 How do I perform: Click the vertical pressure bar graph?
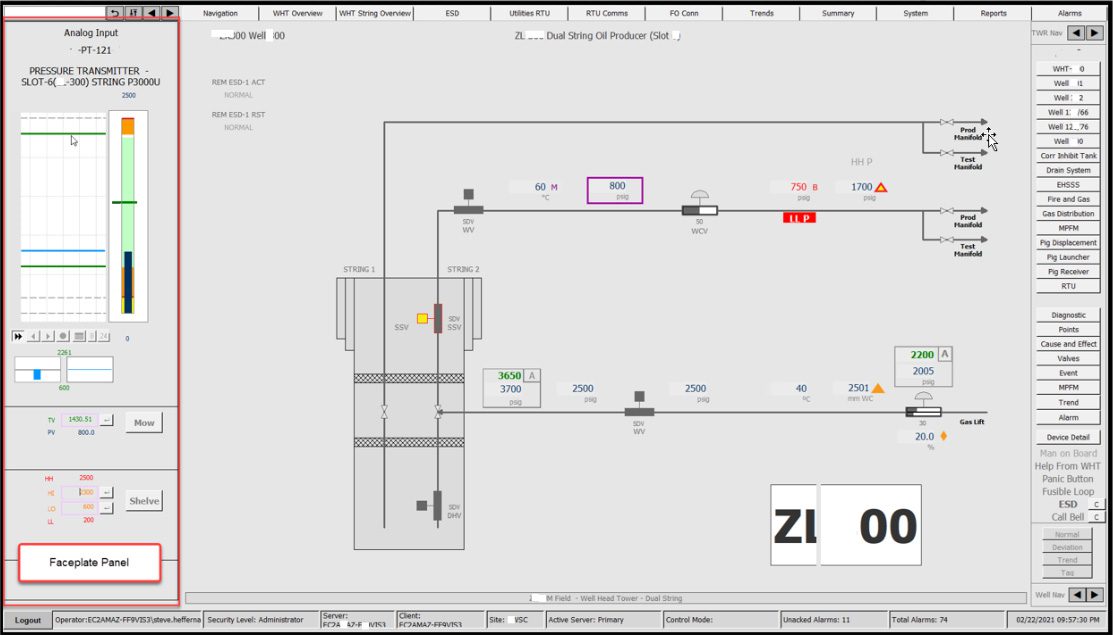click(x=128, y=216)
